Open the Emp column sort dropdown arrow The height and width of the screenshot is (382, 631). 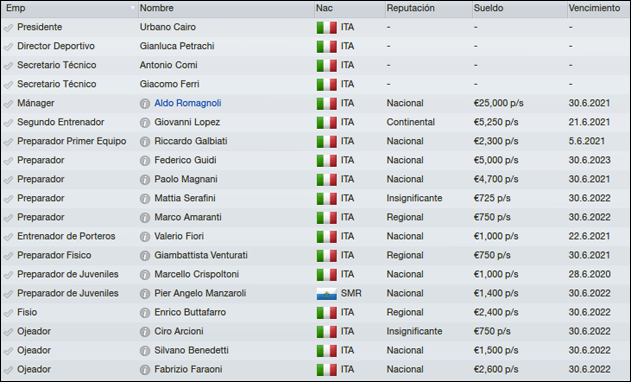[x=132, y=8]
